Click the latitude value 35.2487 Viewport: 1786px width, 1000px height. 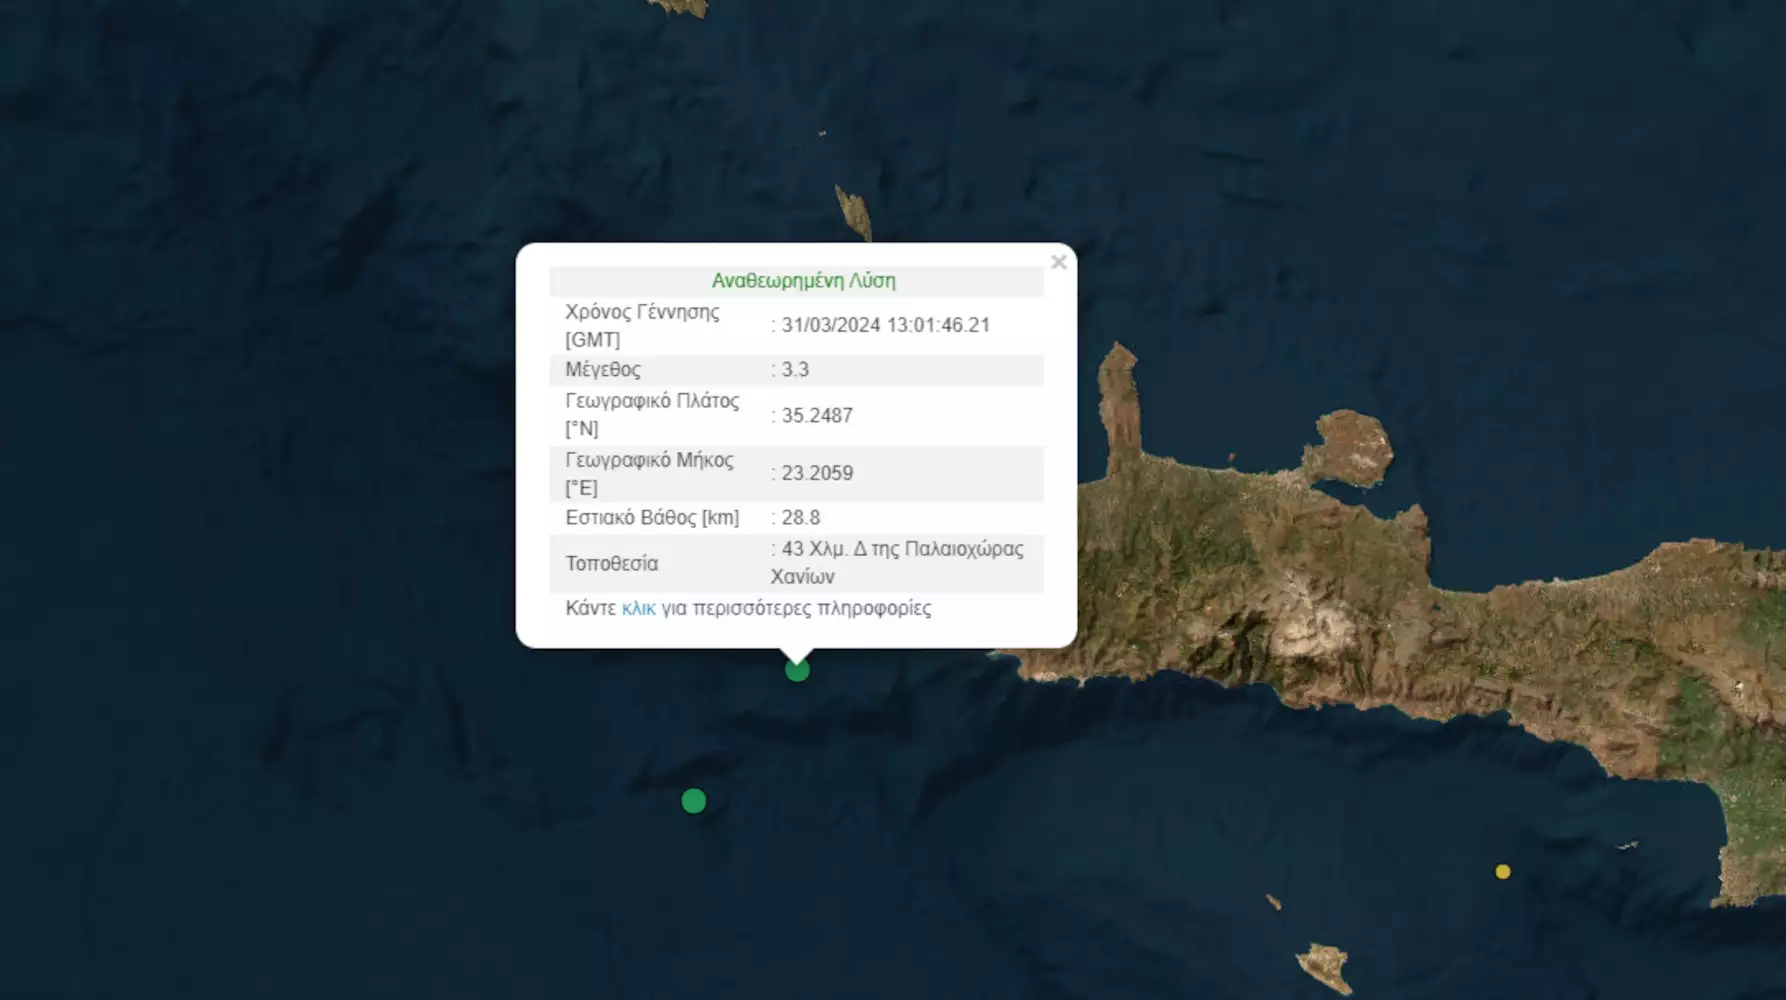point(817,415)
